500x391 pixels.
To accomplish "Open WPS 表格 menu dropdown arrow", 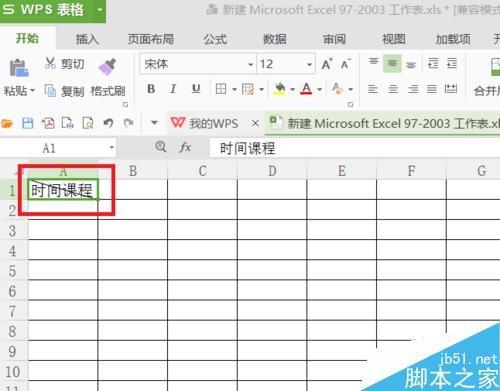I will tap(100, 10).
